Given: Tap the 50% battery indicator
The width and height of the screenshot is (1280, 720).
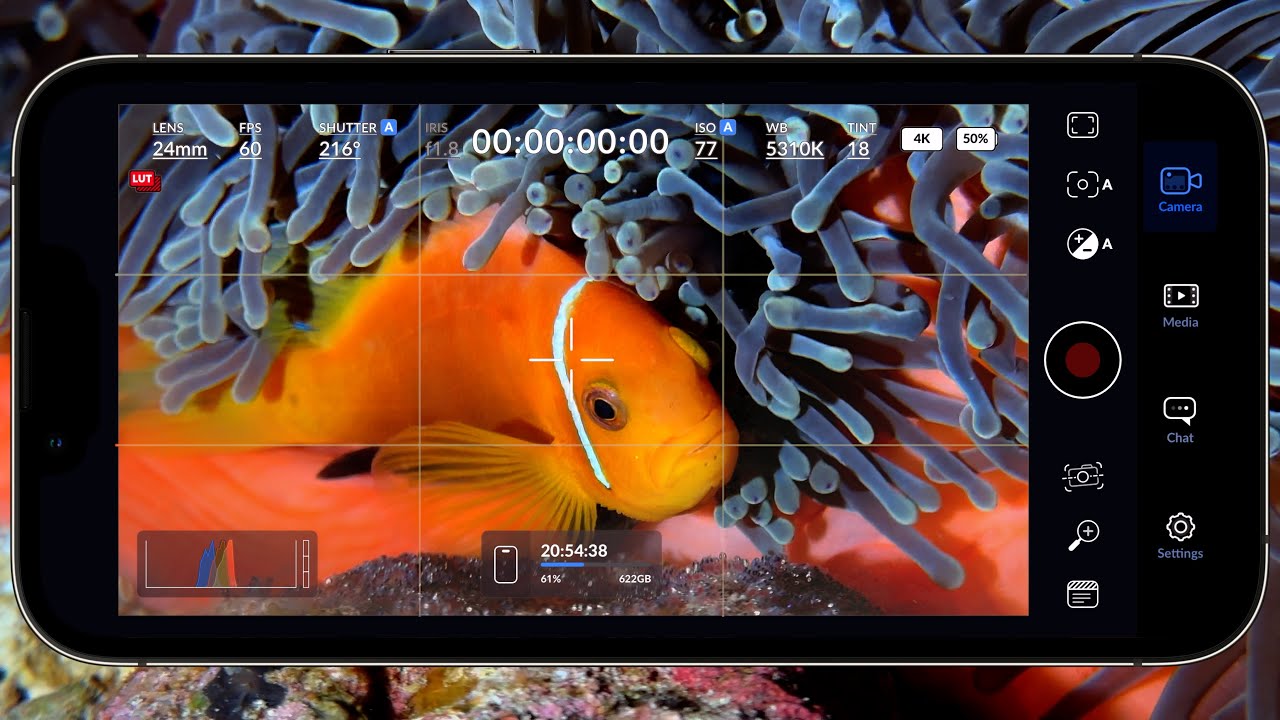Looking at the screenshot, I should (977, 139).
